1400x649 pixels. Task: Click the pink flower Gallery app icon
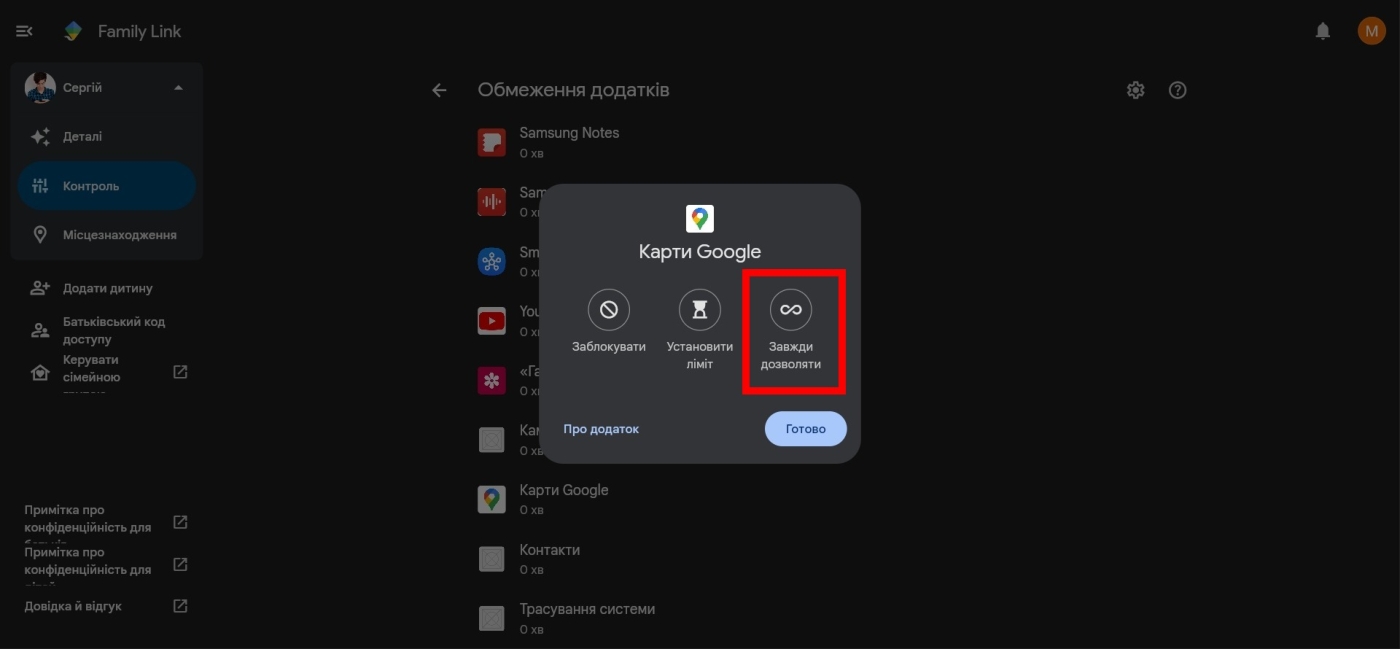(x=491, y=381)
